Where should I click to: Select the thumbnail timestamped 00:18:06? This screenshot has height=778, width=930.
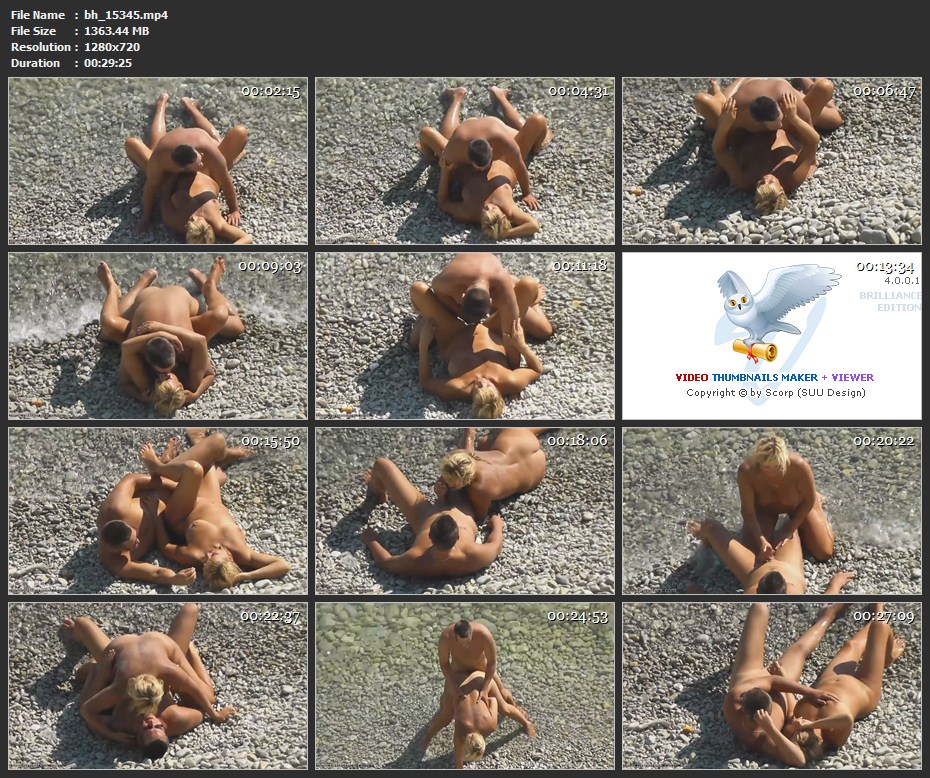pyautogui.click(x=465, y=511)
